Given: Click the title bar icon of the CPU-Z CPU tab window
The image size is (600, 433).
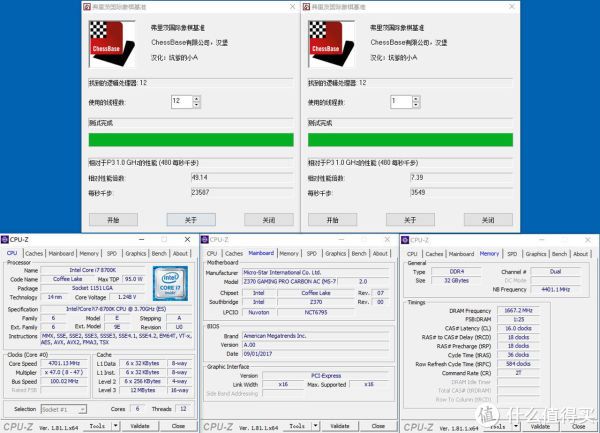Looking at the screenshot, I should (x=6, y=240).
